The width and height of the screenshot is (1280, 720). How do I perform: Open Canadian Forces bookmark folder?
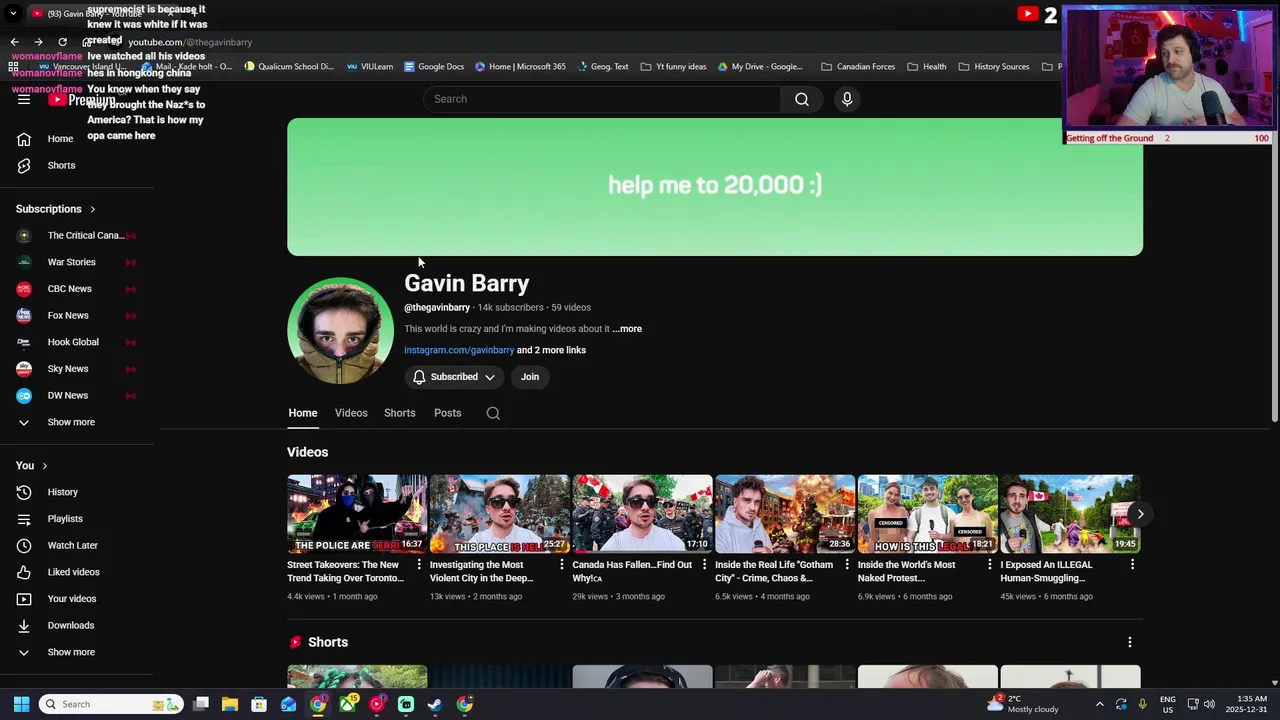(x=858, y=67)
